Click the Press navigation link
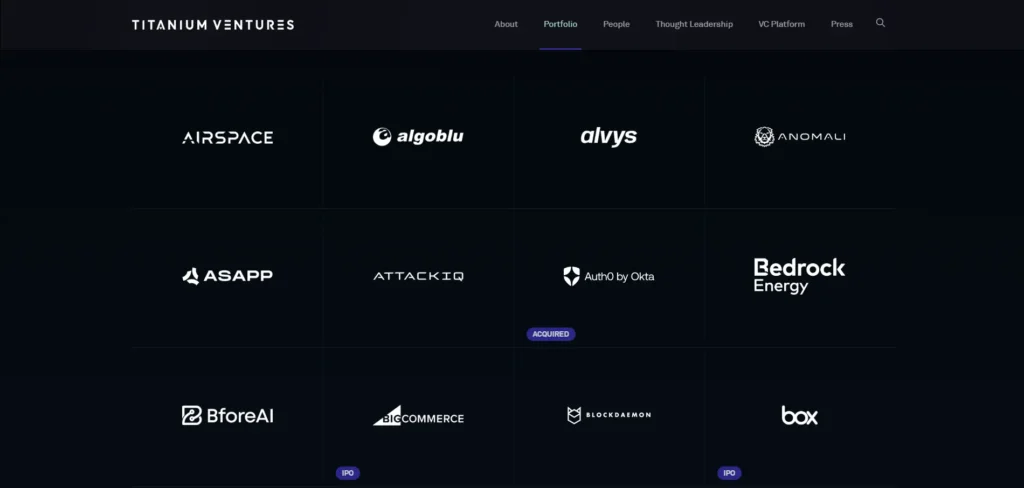1024x488 pixels. click(842, 24)
